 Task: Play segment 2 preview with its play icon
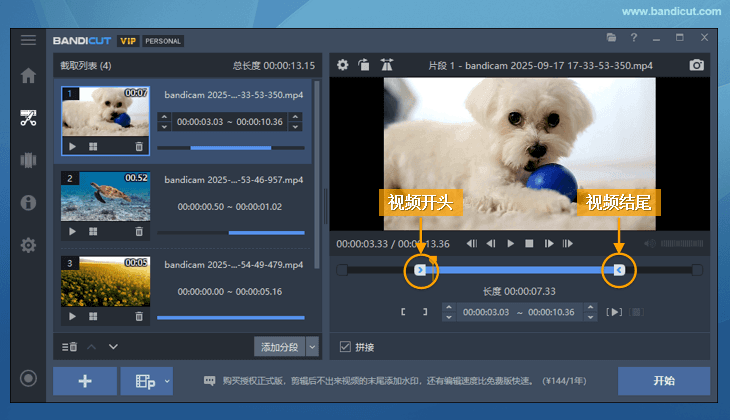click(72, 231)
